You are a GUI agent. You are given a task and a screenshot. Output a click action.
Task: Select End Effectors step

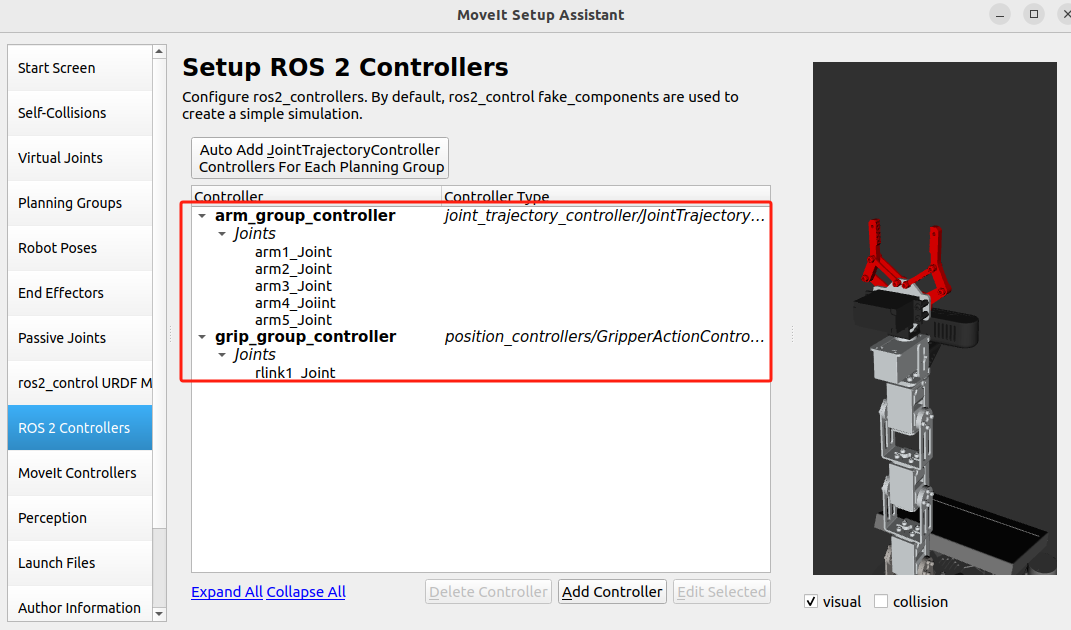coord(80,293)
